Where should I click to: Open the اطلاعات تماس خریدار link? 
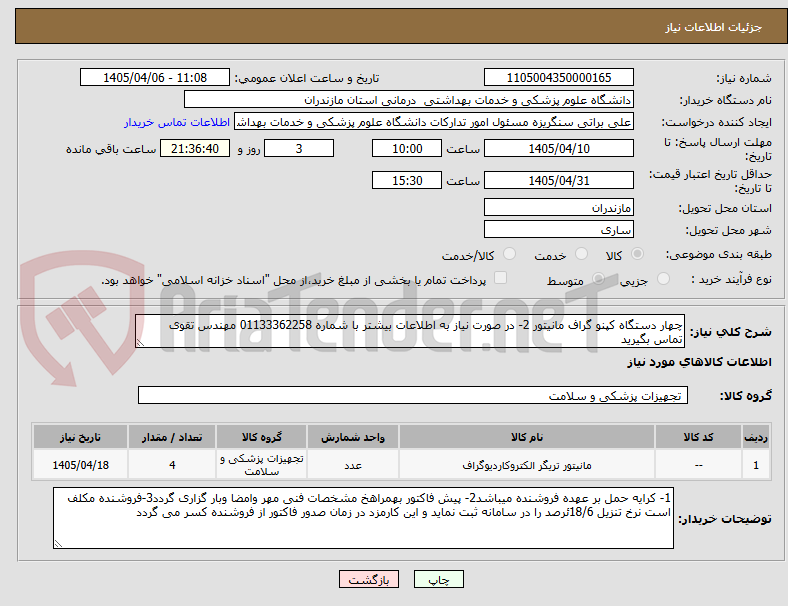click(x=177, y=122)
